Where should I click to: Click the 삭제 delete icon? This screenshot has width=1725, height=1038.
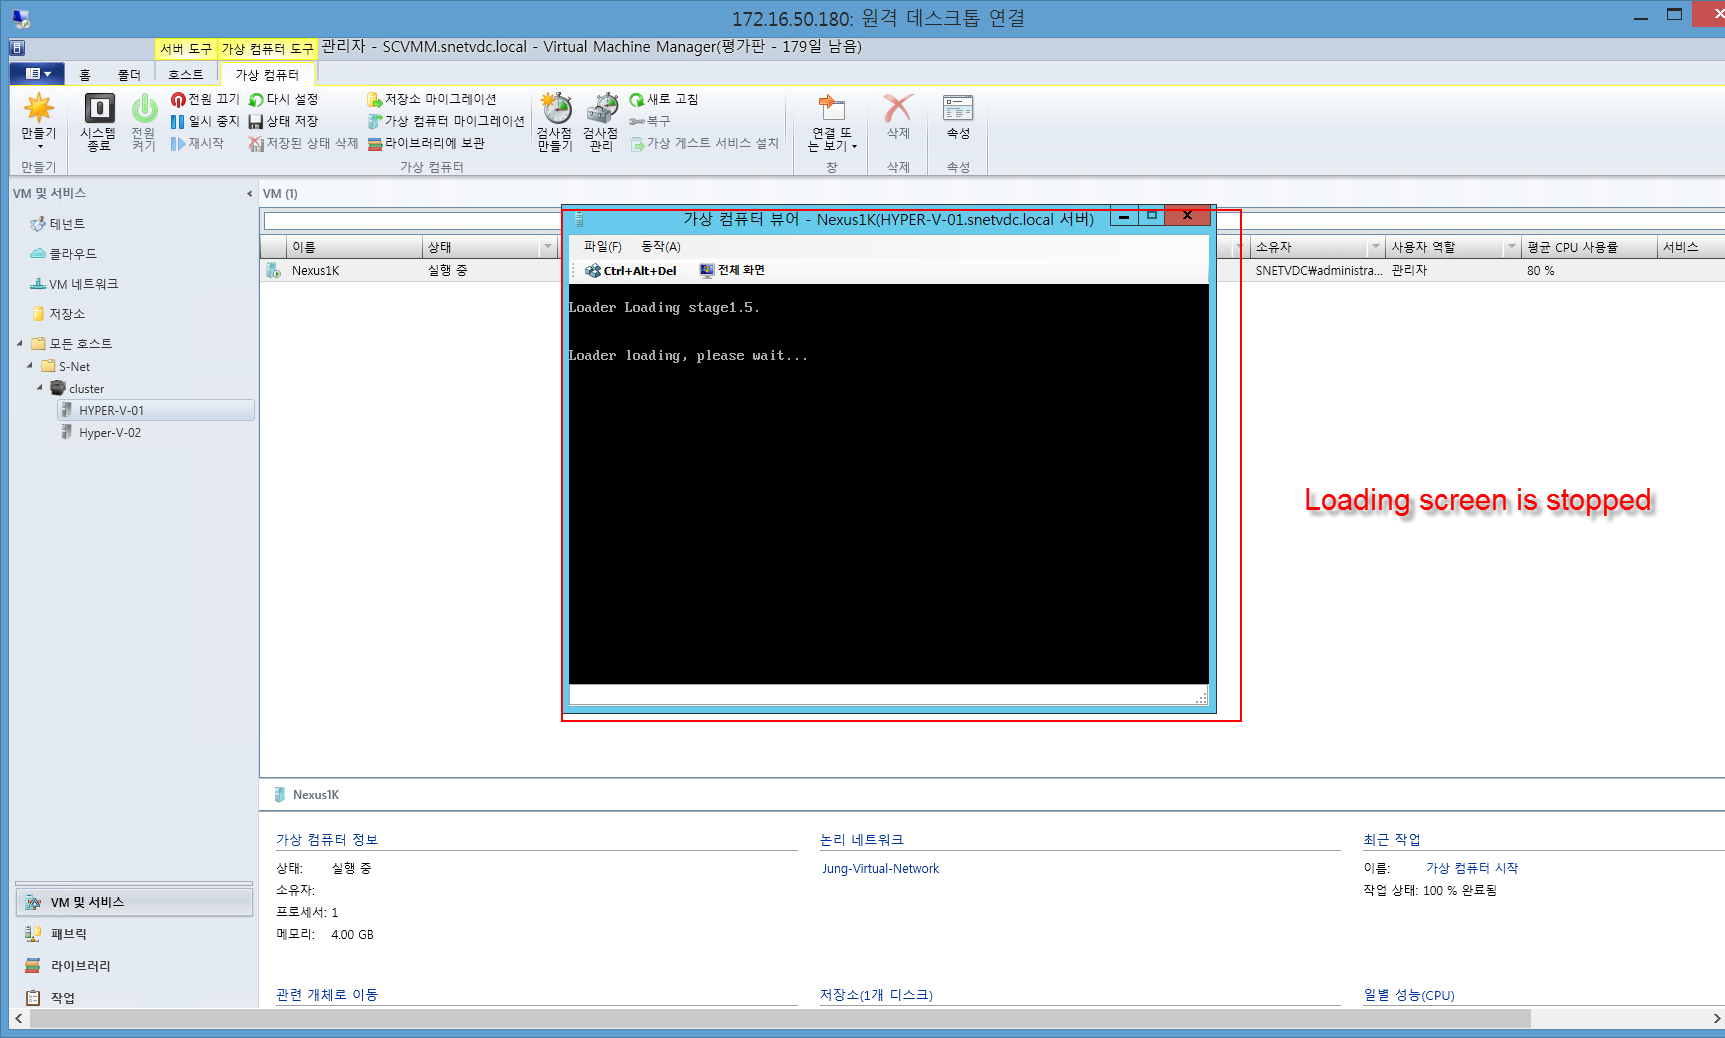pyautogui.click(x=898, y=118)
